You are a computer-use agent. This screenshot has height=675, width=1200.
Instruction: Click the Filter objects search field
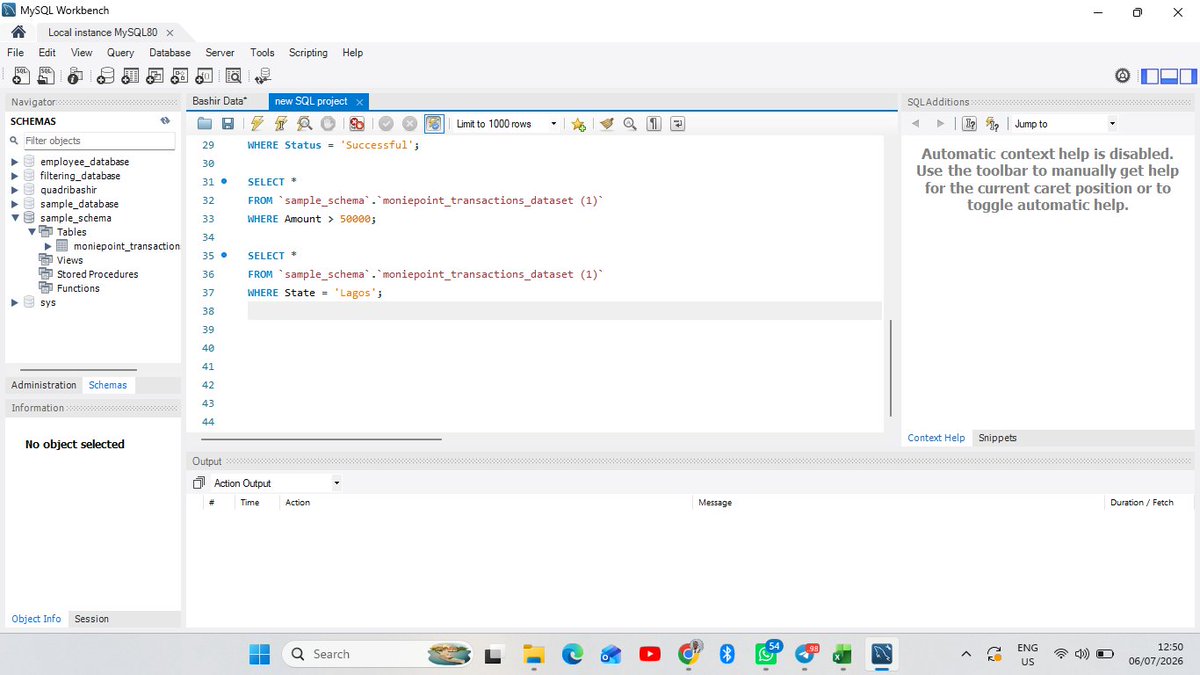pos(98,141)
